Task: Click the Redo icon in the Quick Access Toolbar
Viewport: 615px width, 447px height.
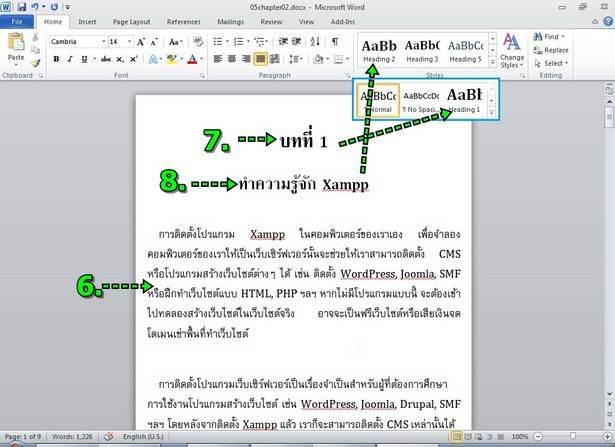Action: click(x=54, y=7)
